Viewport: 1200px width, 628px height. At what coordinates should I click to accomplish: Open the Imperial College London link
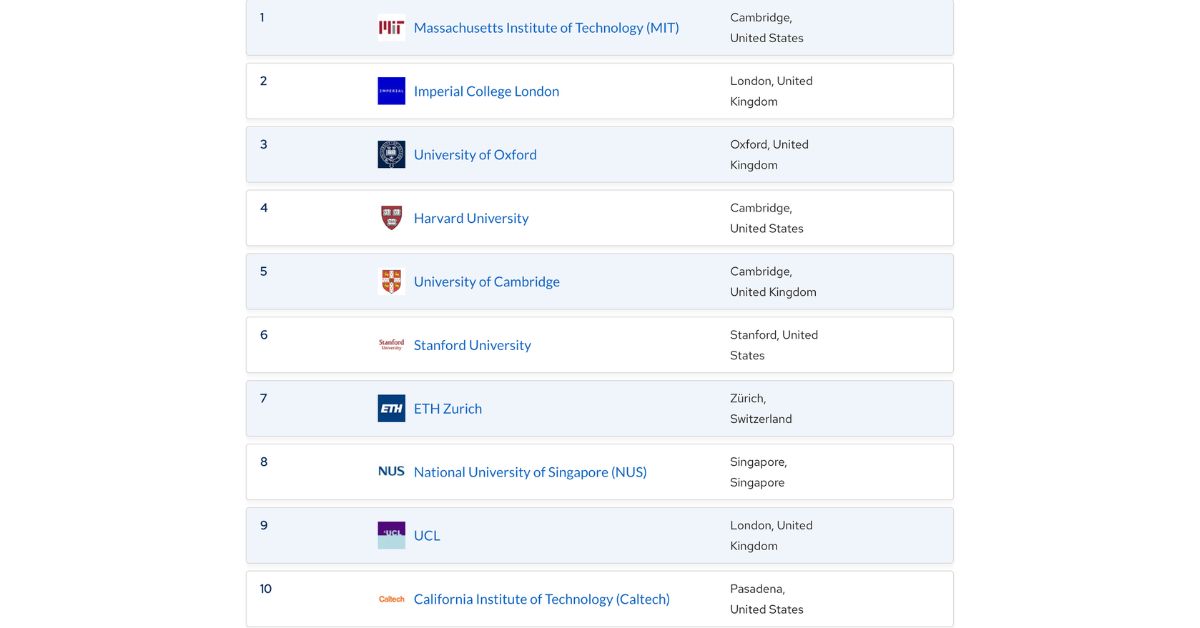[x=486, y=91]
